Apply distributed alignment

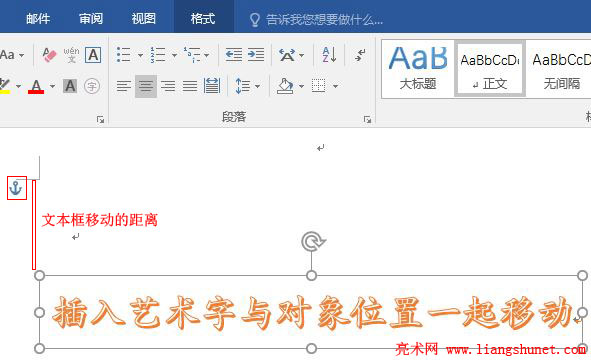(212, 86)
